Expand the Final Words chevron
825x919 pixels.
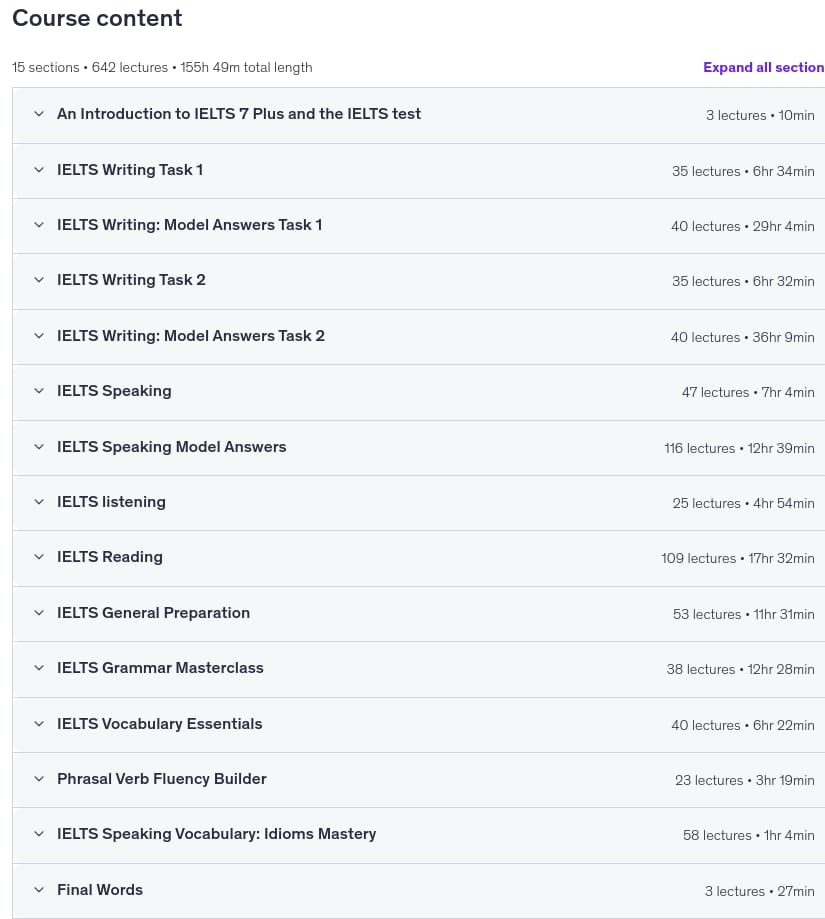[39, 890]
